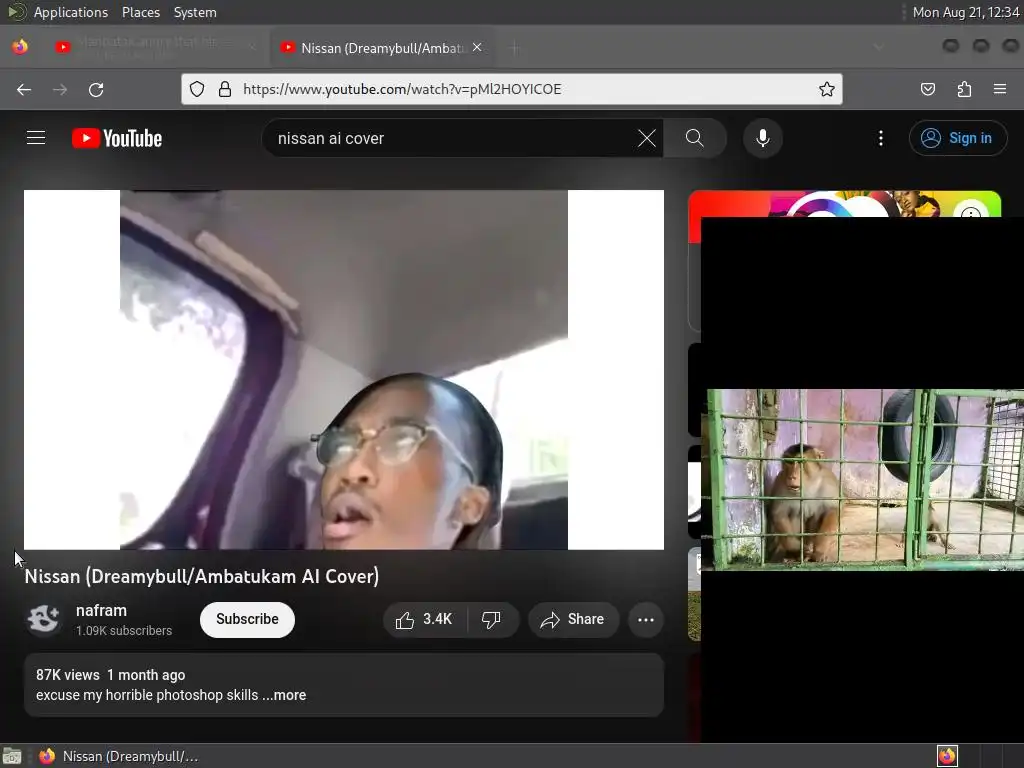Expand description with ...more

[284, 696]
